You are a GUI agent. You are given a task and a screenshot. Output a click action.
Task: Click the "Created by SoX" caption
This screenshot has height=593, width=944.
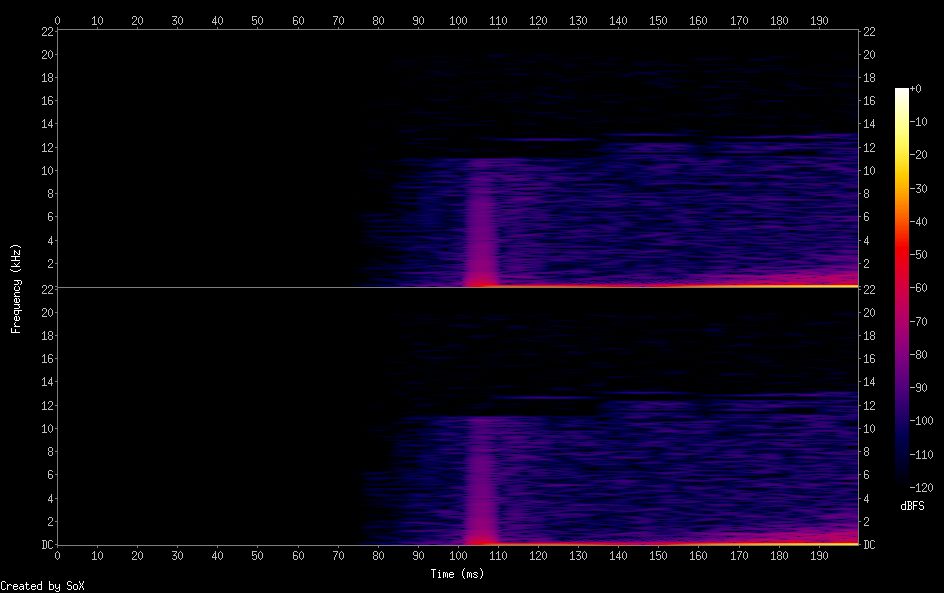(x=42, y=586)
